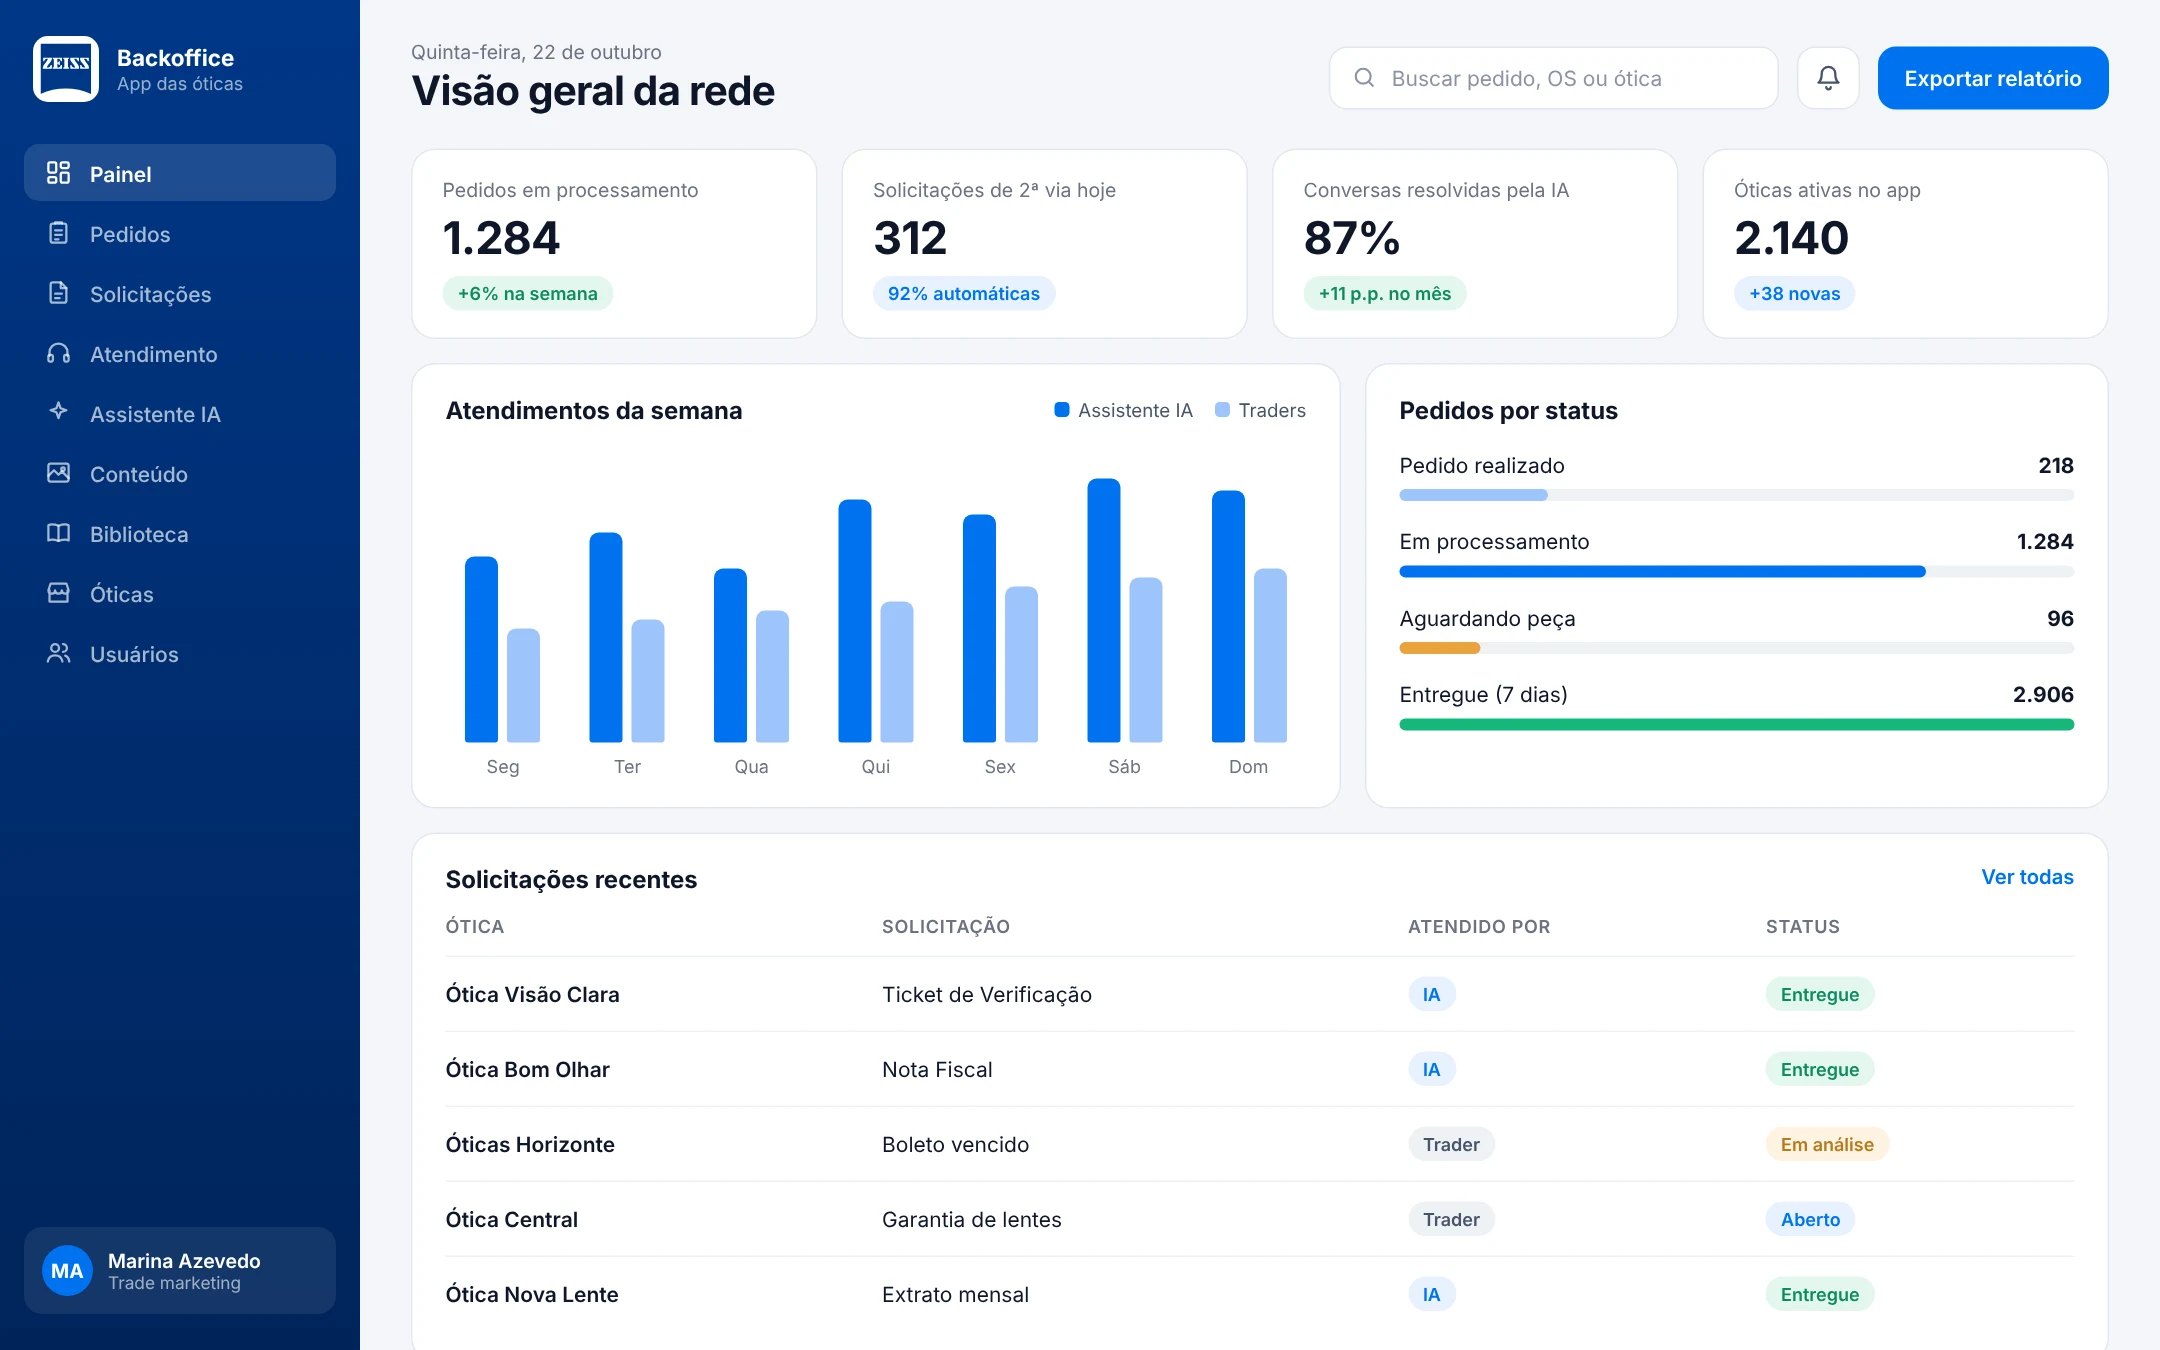
Task: Click Ótica Nova Lente name
Action: 532,1294
